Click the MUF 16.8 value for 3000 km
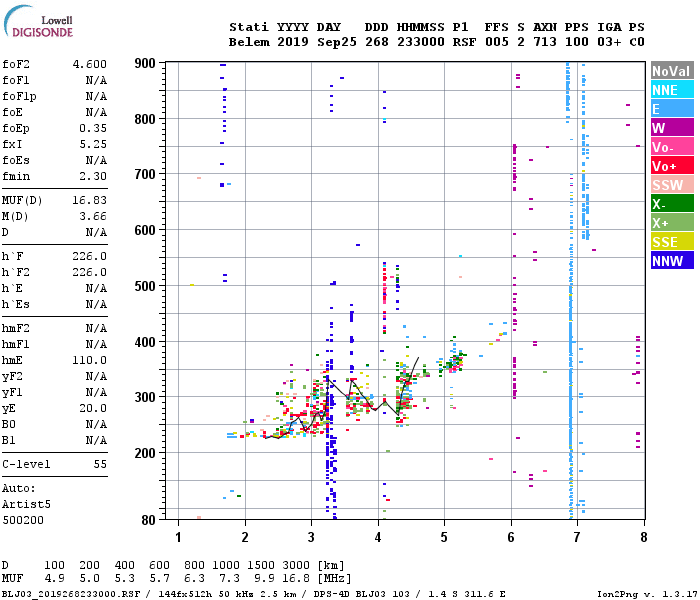This screenshot has width=700, height=600. [296, 579]
